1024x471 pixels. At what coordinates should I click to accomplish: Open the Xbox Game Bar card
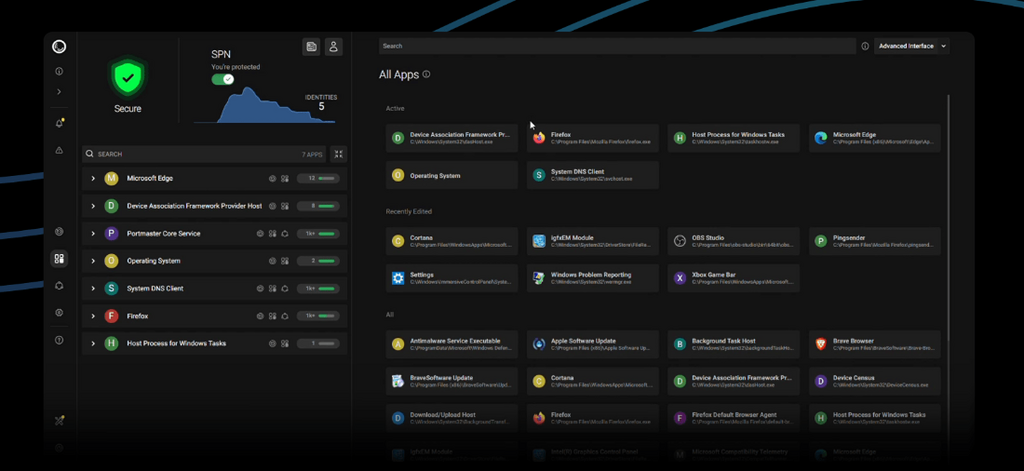pos(734,278)
